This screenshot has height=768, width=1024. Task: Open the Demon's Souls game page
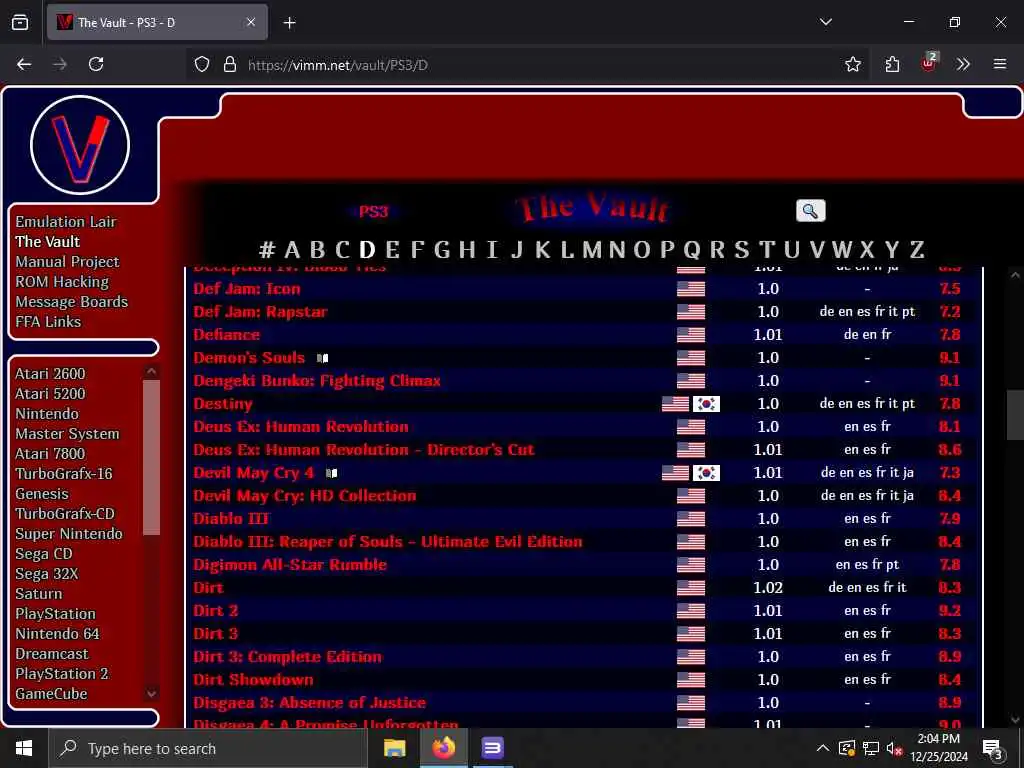click(249, 358)
